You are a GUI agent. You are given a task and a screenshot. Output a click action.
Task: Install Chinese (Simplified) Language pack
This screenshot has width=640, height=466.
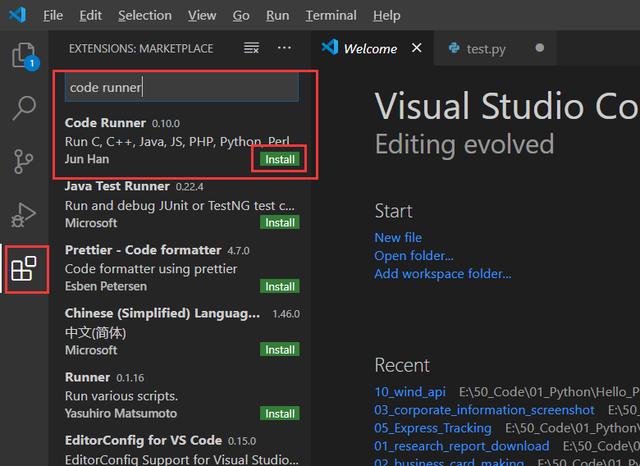(280, 350)
